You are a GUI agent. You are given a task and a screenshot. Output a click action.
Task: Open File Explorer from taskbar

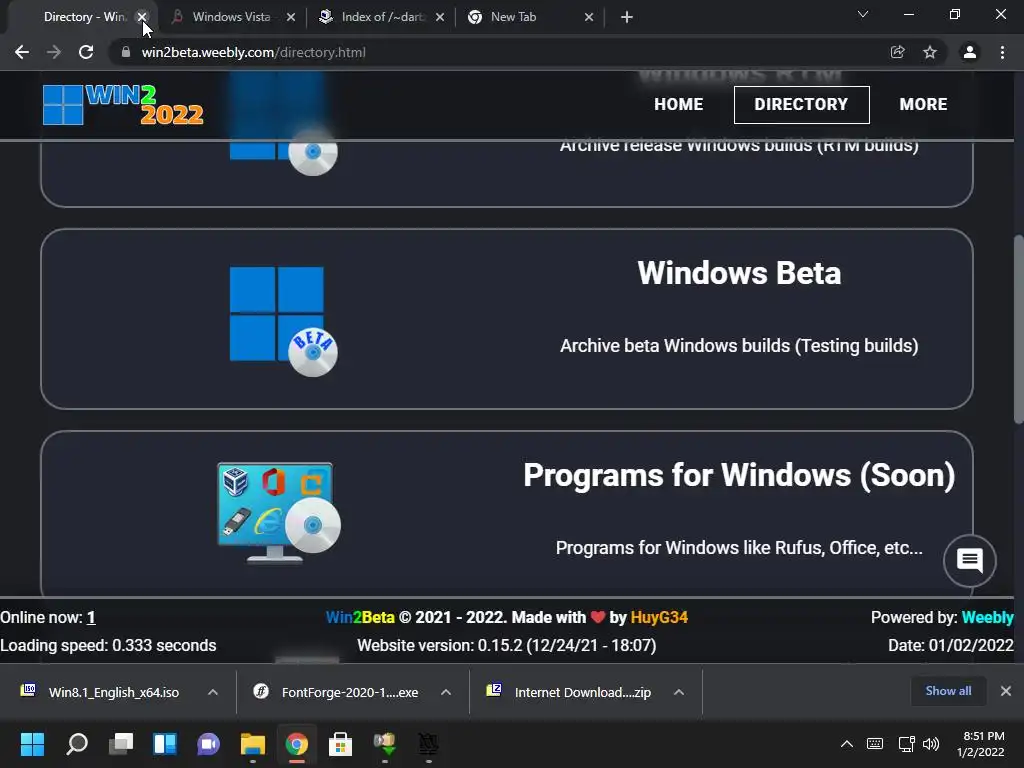click(x=253, y=744)
